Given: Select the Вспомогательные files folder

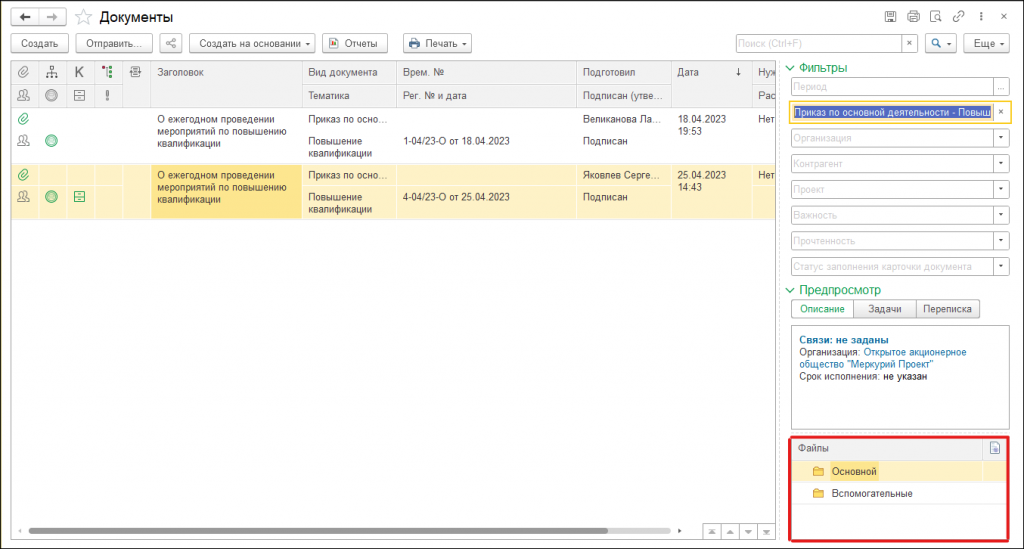Looking at the screenshot, I should [x=872, y=494].
